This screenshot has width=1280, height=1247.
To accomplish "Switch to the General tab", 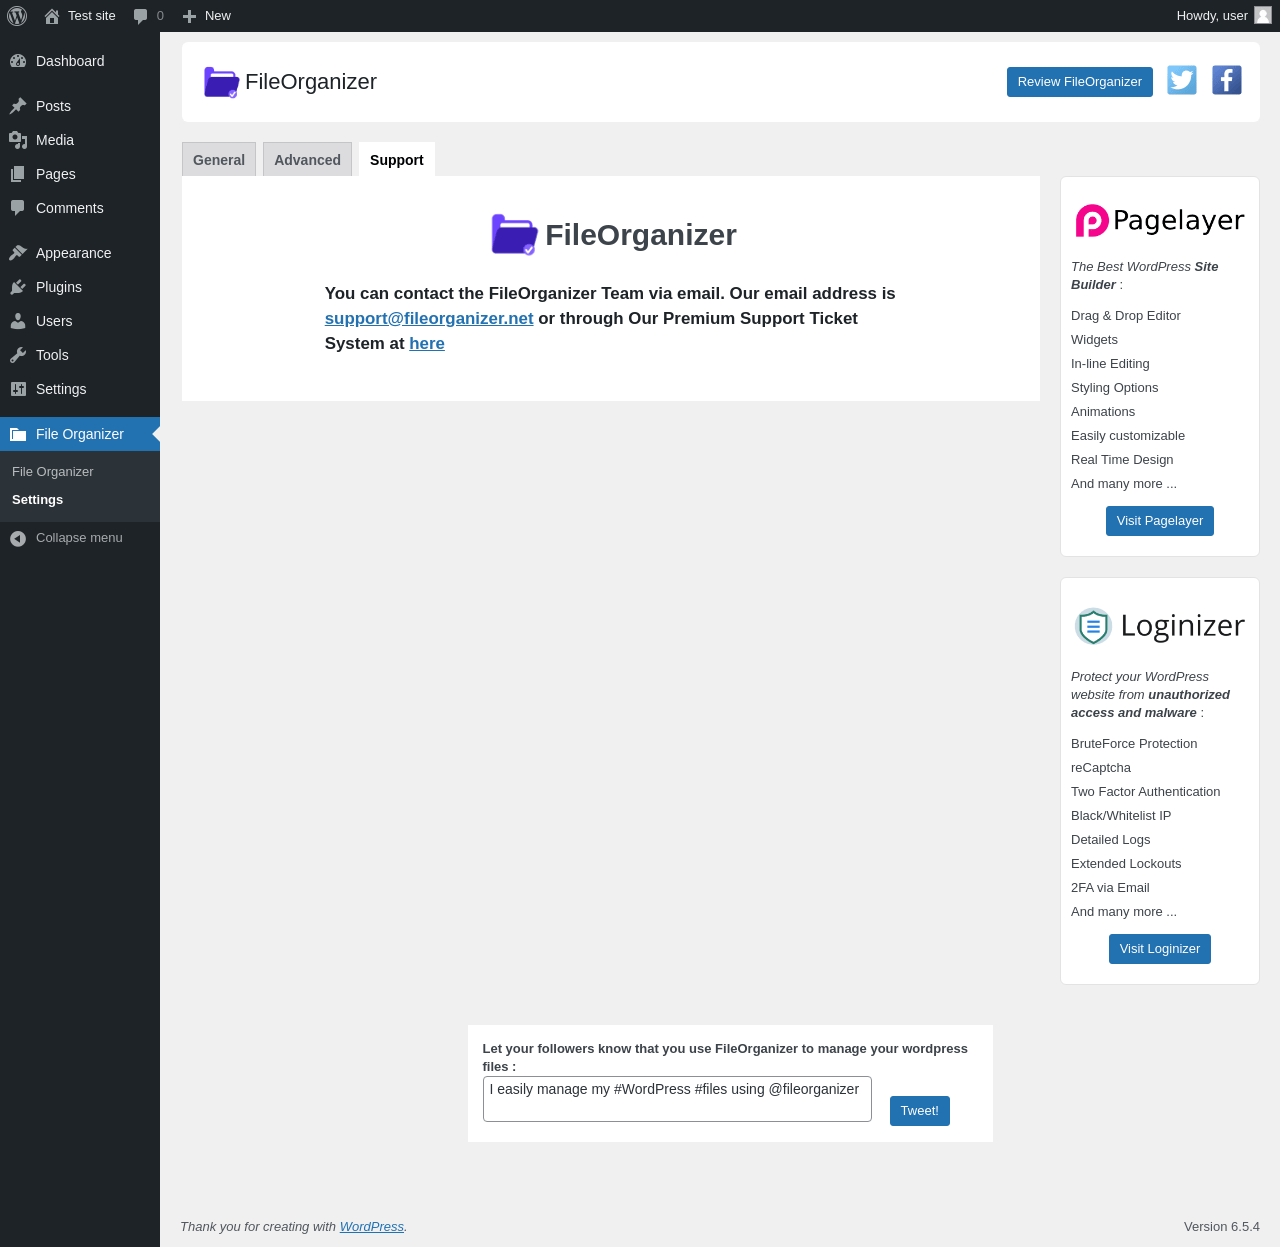I will [219, 160].
